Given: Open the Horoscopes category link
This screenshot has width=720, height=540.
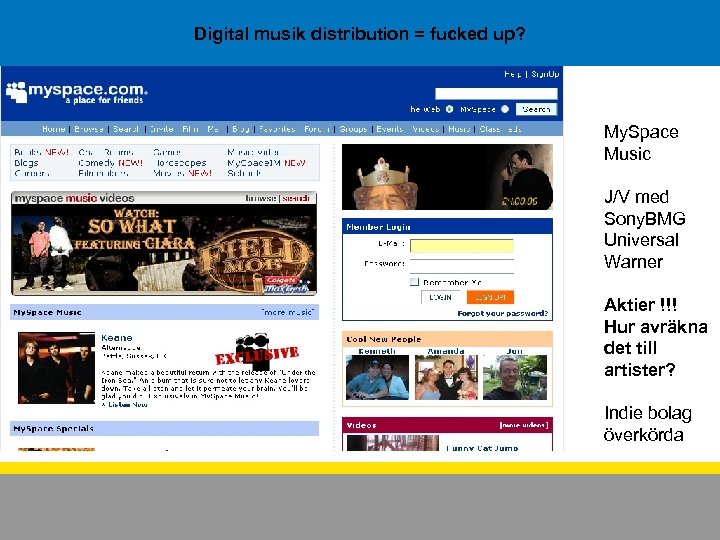Looking at the screenshot, I should click(180, 163).
